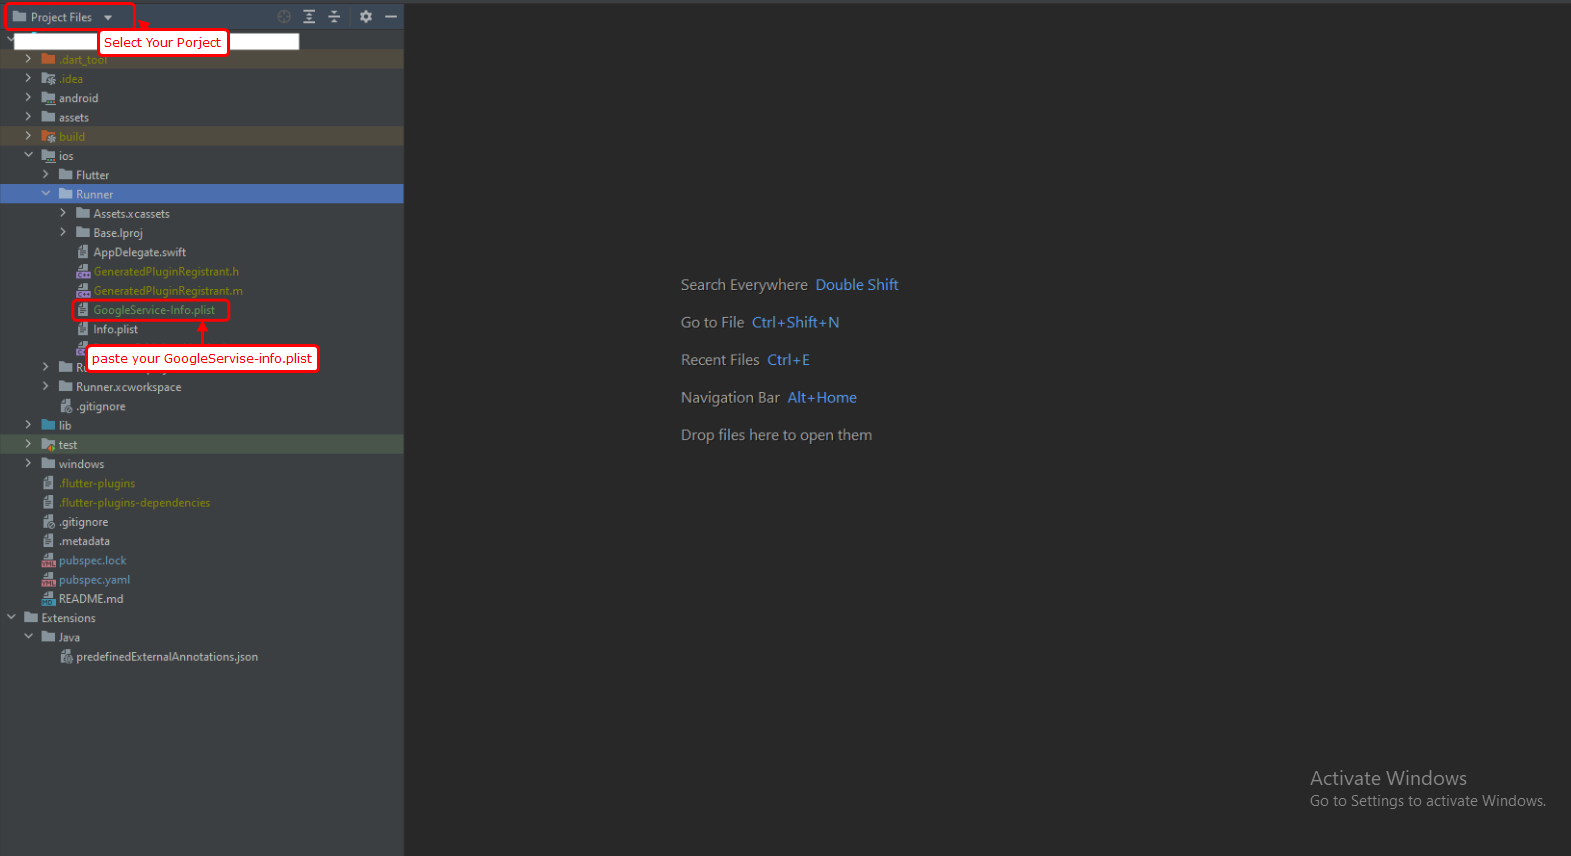Expand the android folder chevron
The width and height of the screenshot is (1571, 856).
pyautogui.click(x=29, y=98)
